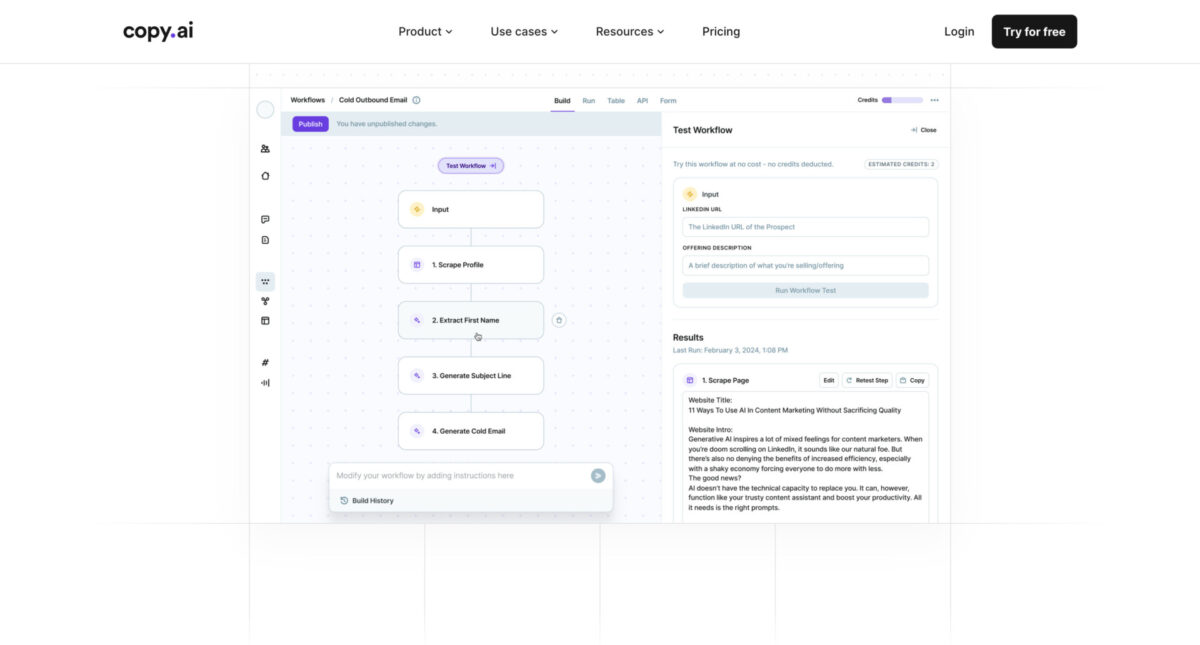Click the Credits usage bar
Image resolution: width=1200 pixels, height=645 pixels.
[902, 100]
